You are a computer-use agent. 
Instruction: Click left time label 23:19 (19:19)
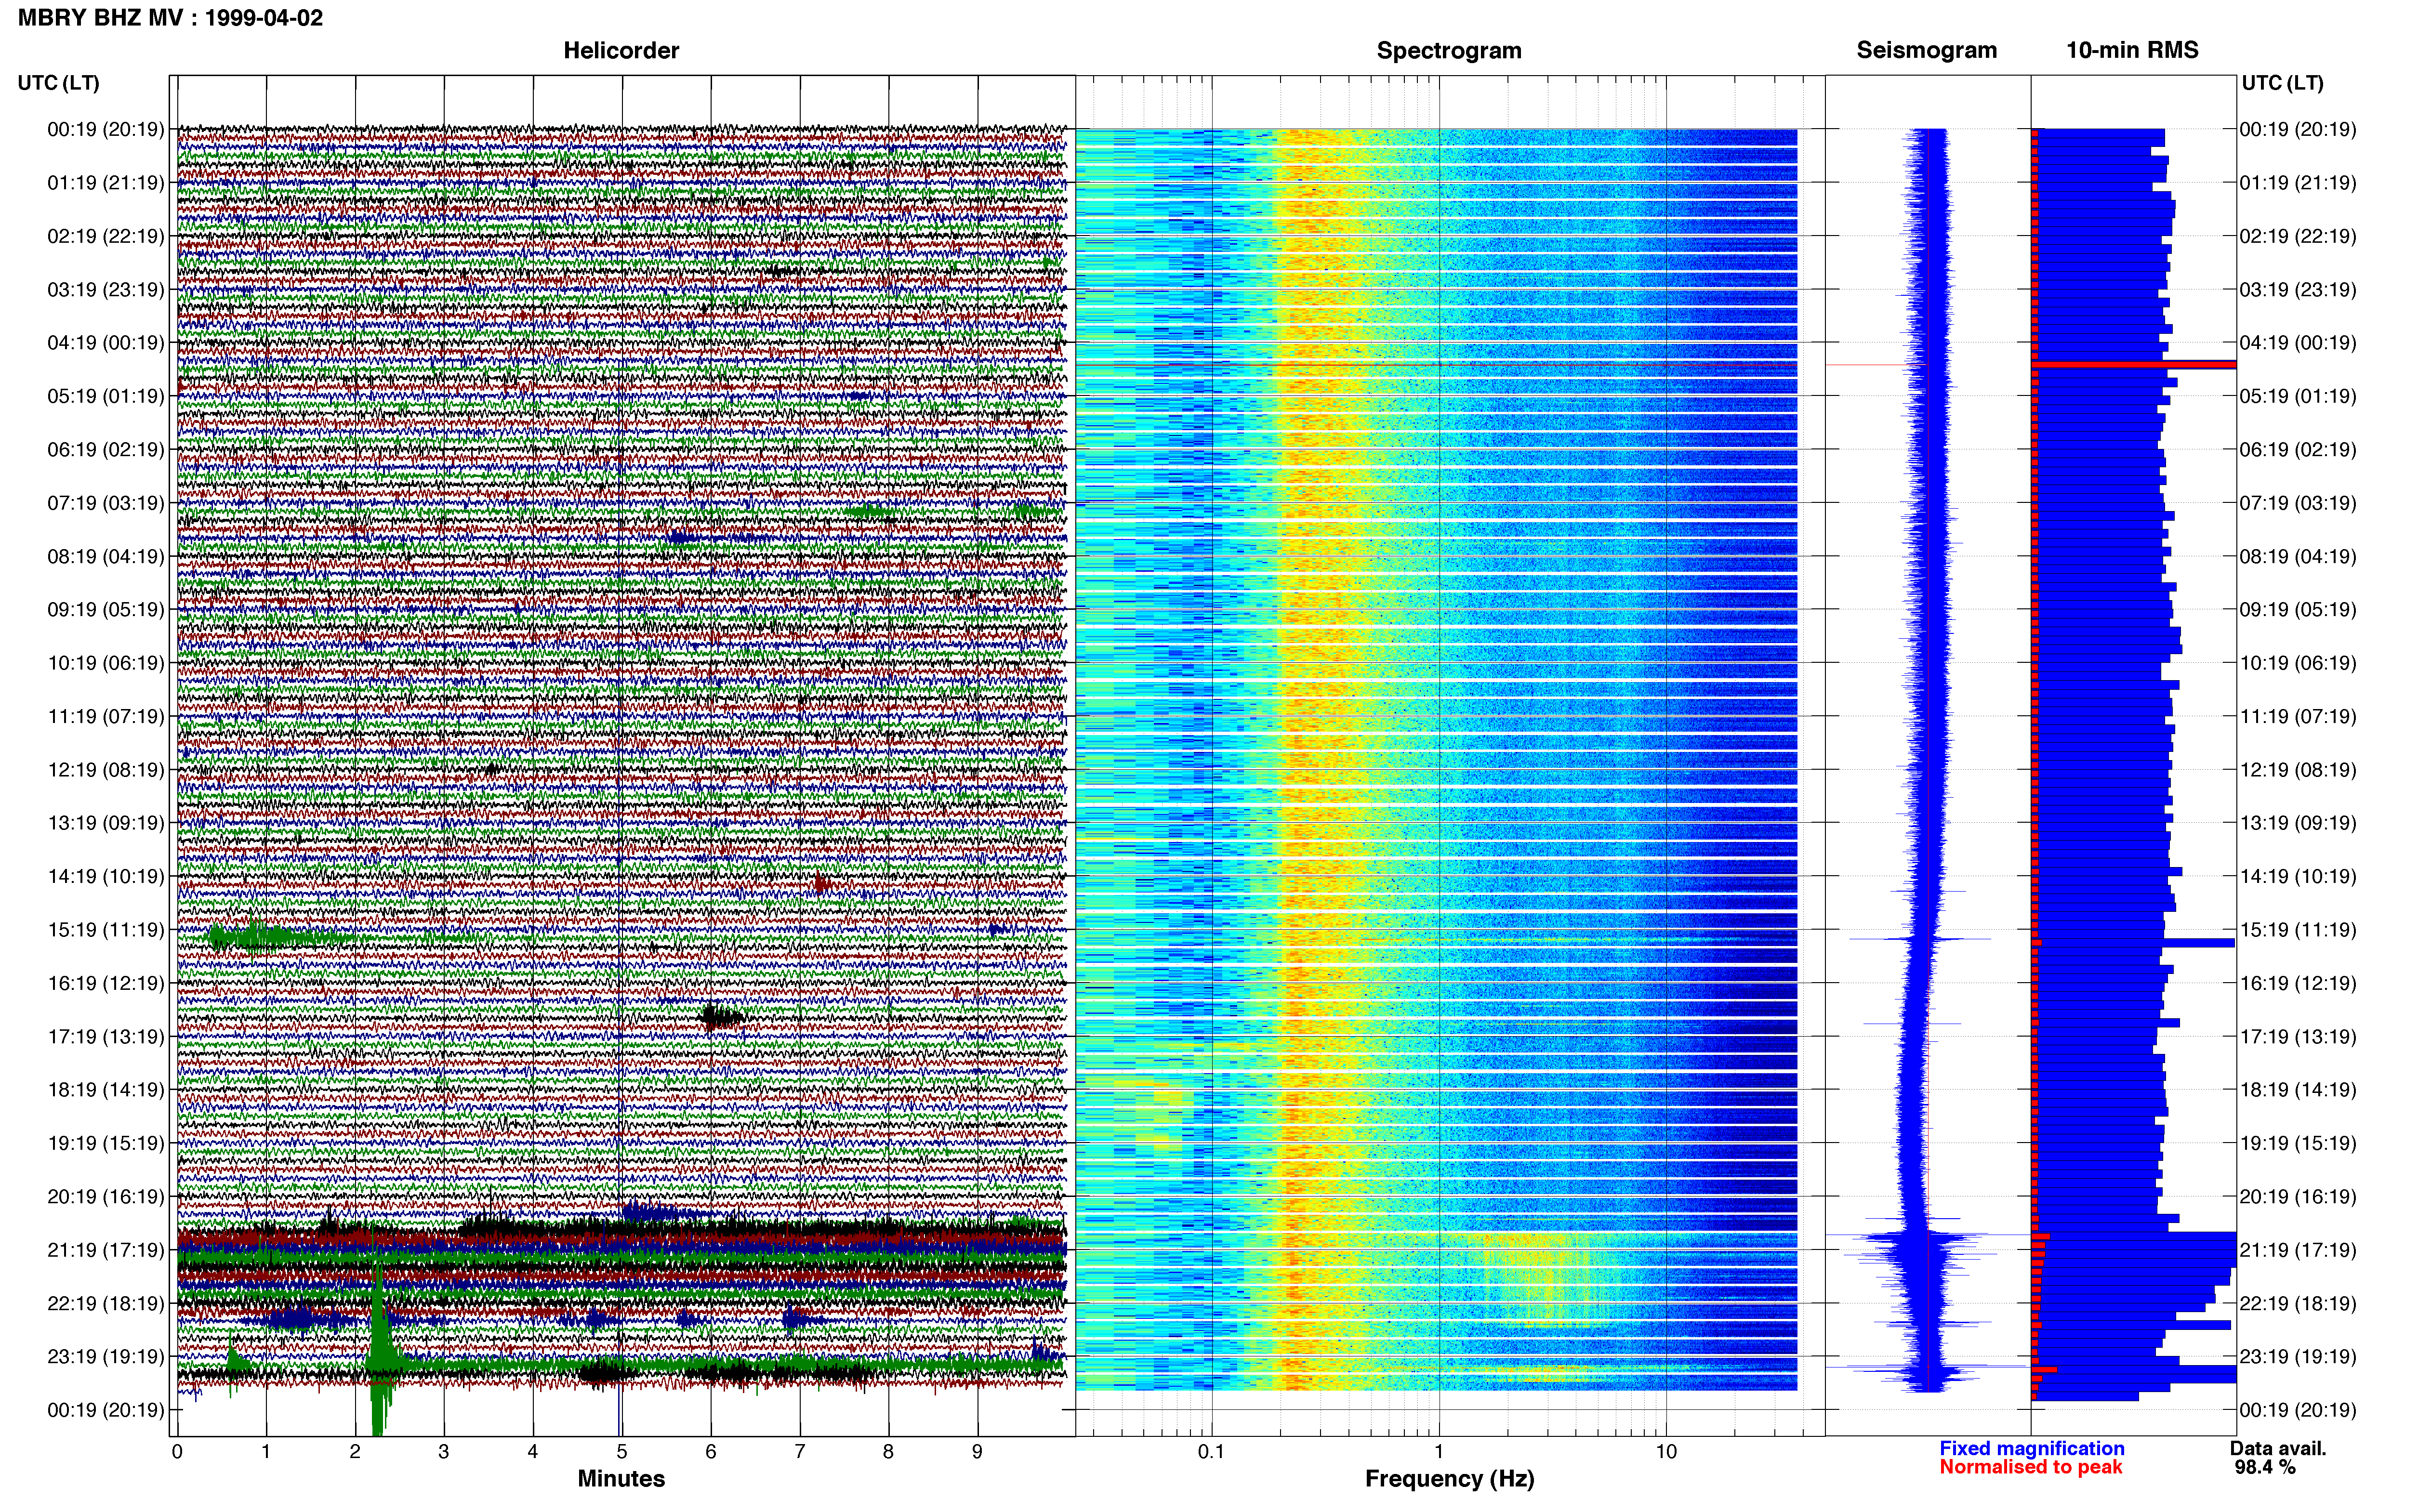pos(106,1357)
